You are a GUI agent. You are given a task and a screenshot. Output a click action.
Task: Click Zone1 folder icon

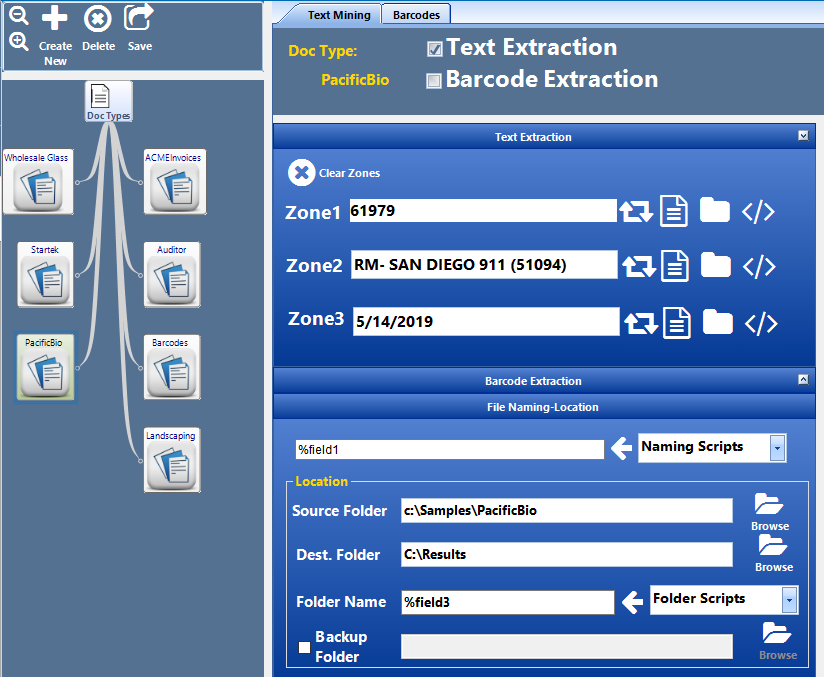(x=715, y=210)
